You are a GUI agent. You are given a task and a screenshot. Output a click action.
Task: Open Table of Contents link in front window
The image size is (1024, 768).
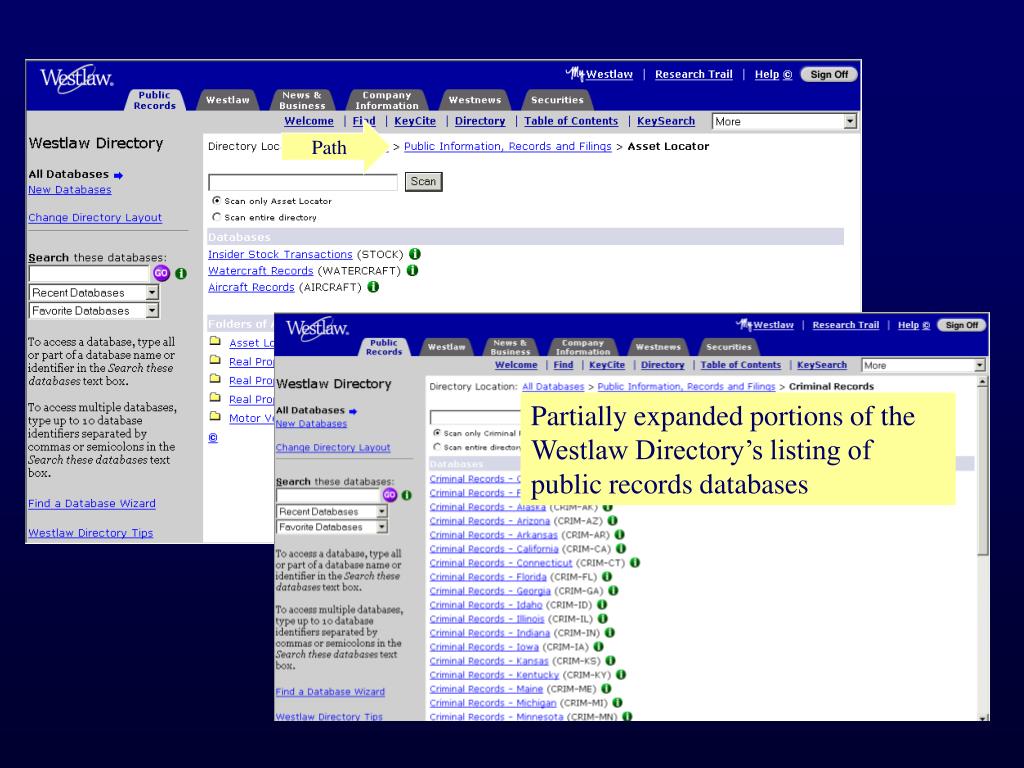point(741,365)
